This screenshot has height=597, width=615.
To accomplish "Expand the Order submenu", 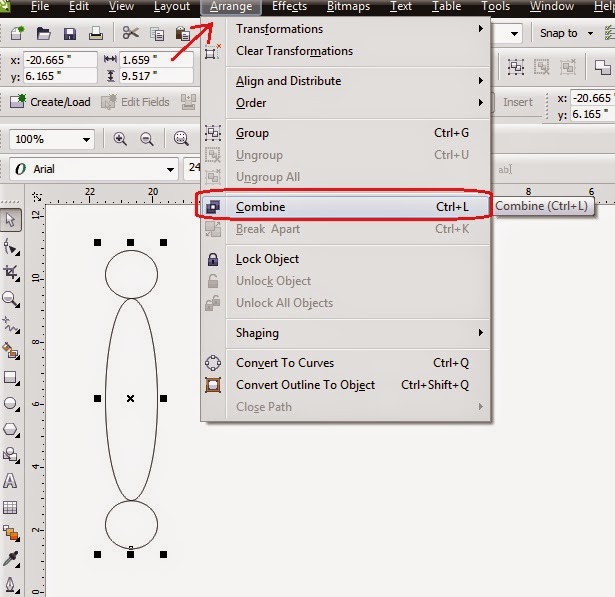I will coord(358,103).
